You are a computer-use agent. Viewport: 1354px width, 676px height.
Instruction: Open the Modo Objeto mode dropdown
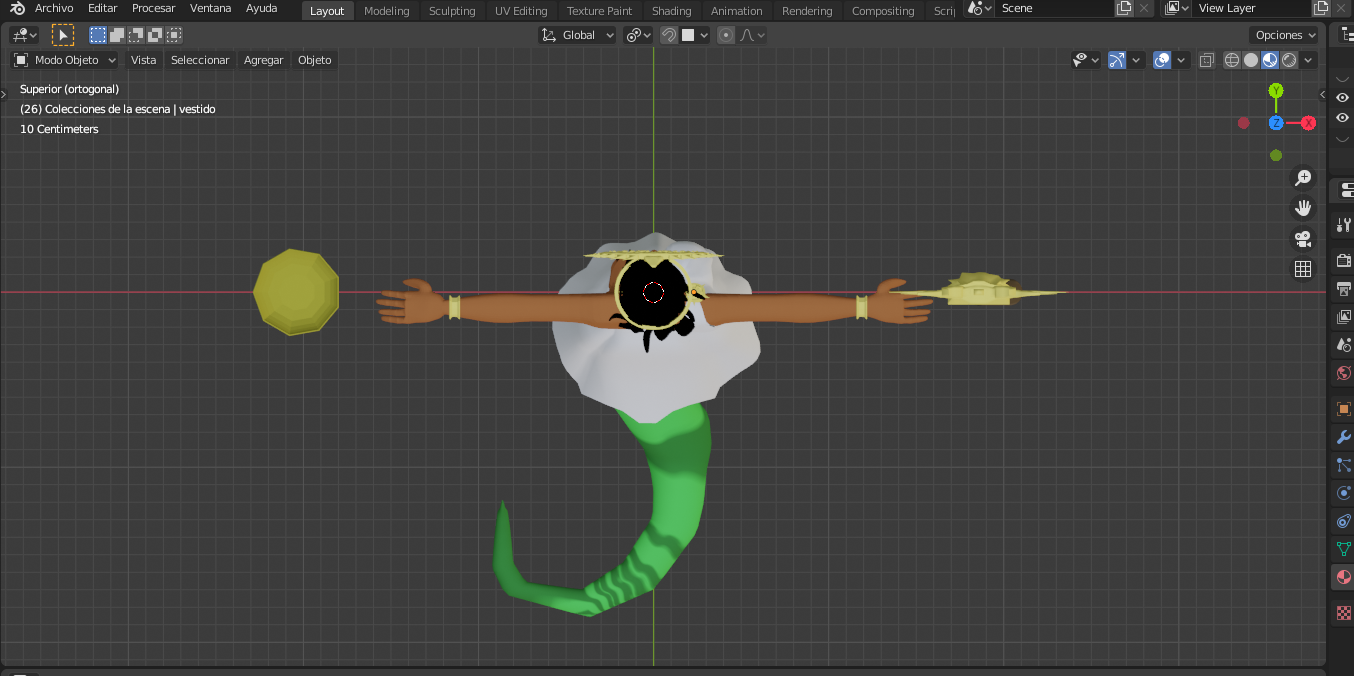tap(66, 60)
